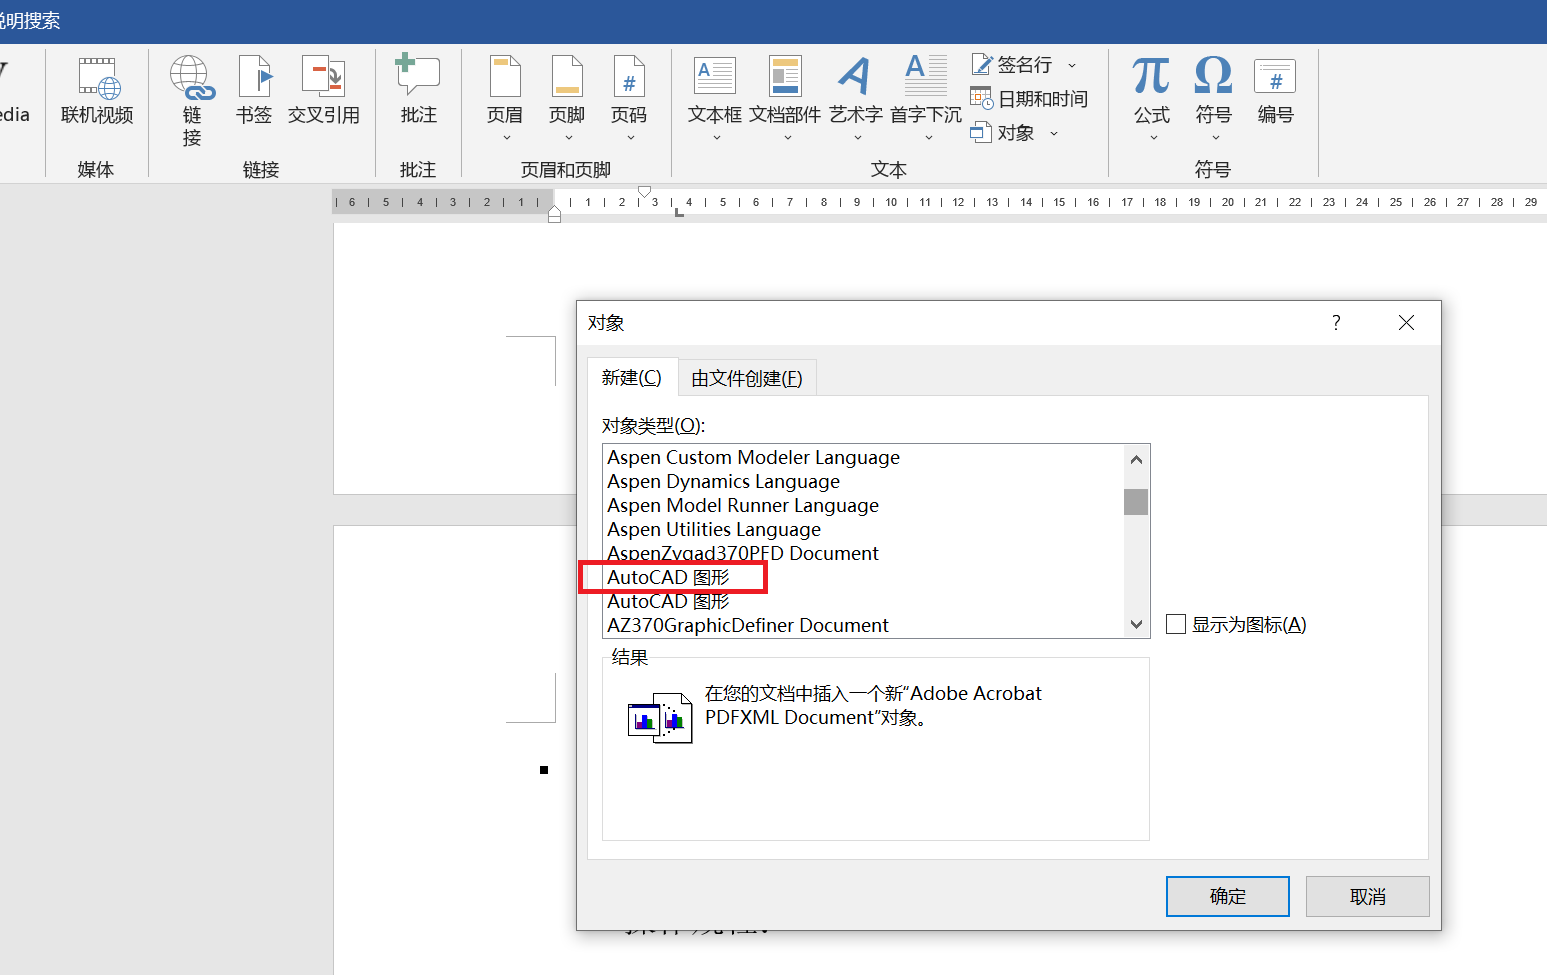The height and width of the screenshot is (975, 1547).
Task: Select the 新建 tab in dialog
Action: [632, 377]
